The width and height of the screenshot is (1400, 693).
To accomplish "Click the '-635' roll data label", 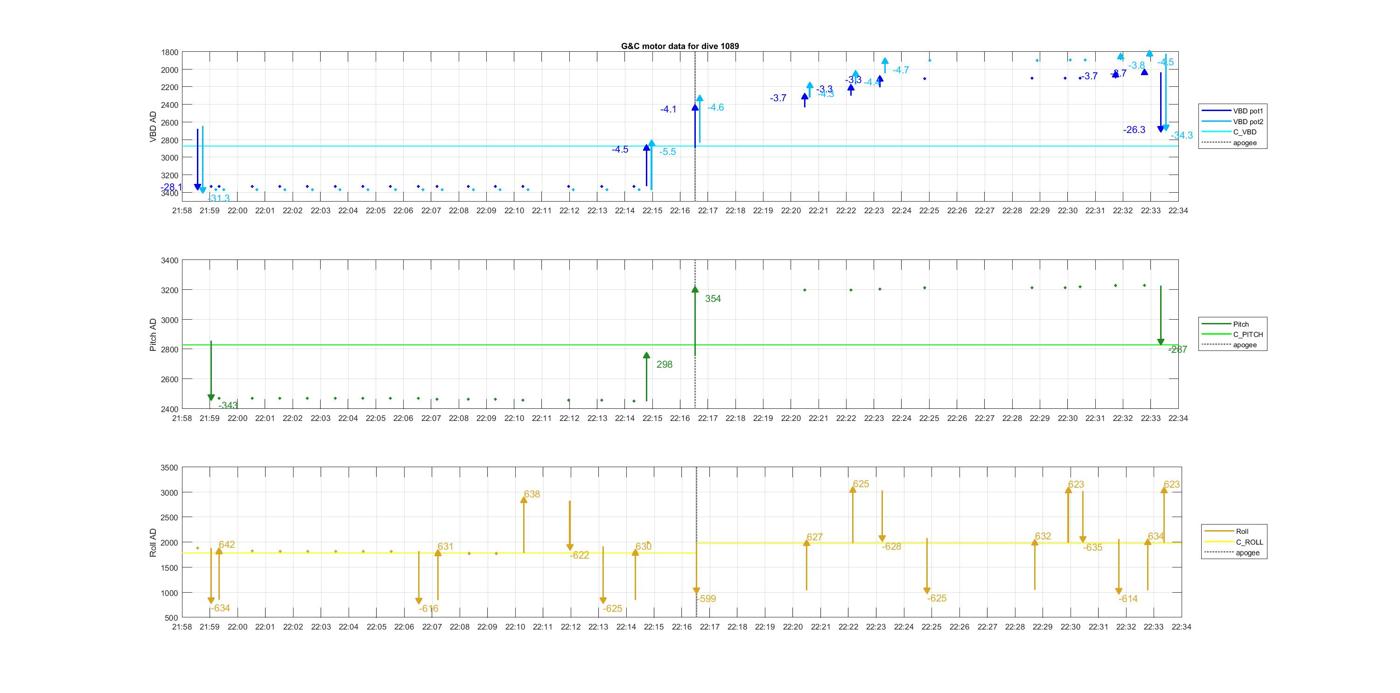I will 1093,547.
